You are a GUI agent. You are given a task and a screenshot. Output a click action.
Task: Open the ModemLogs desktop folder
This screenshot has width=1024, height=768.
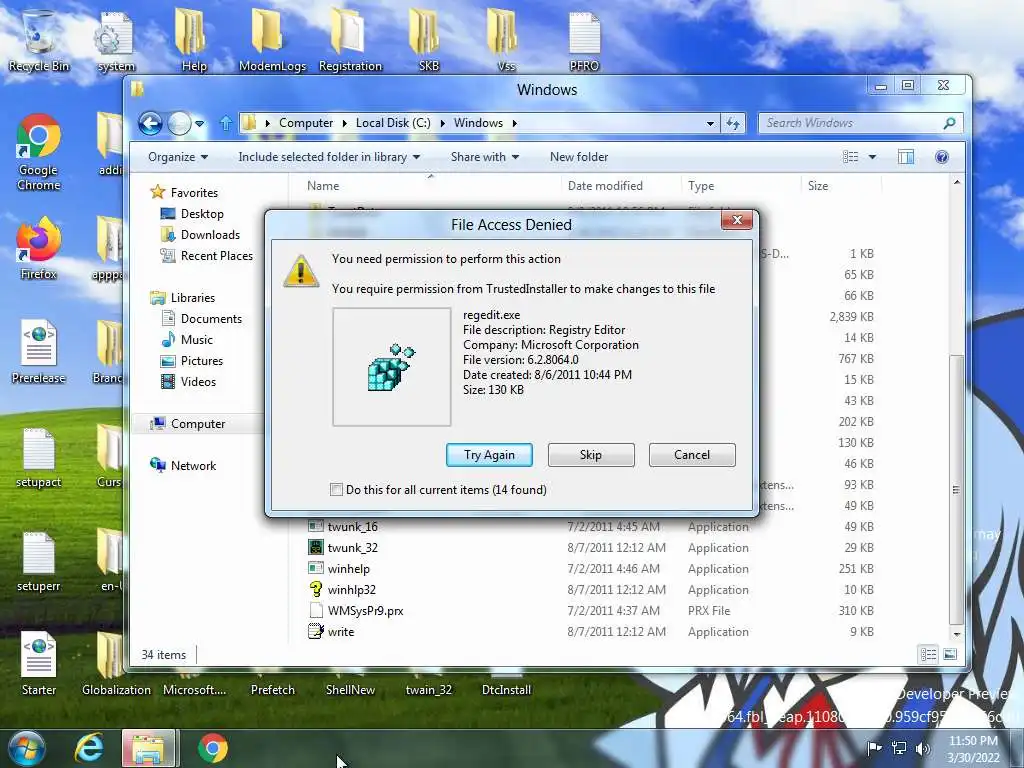point(272,40)
